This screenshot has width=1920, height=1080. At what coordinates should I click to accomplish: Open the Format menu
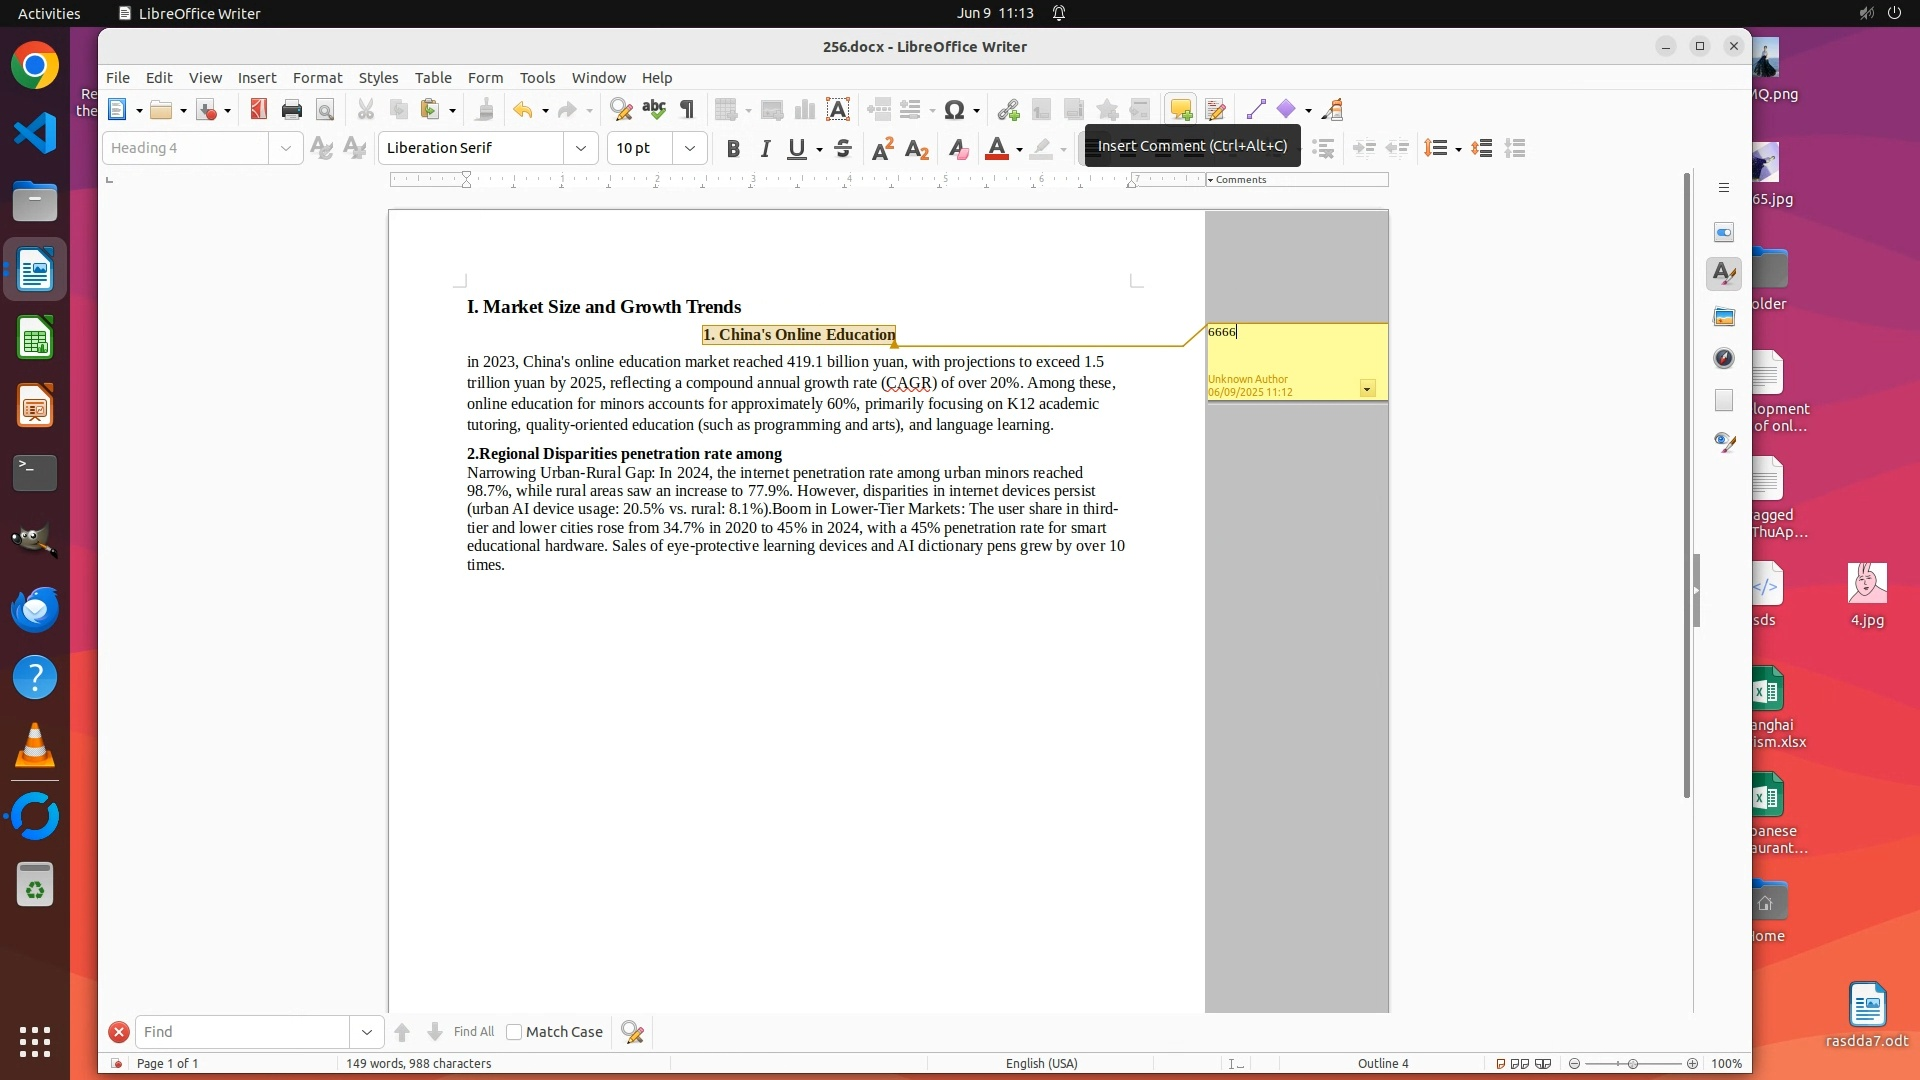pos(317,78)
